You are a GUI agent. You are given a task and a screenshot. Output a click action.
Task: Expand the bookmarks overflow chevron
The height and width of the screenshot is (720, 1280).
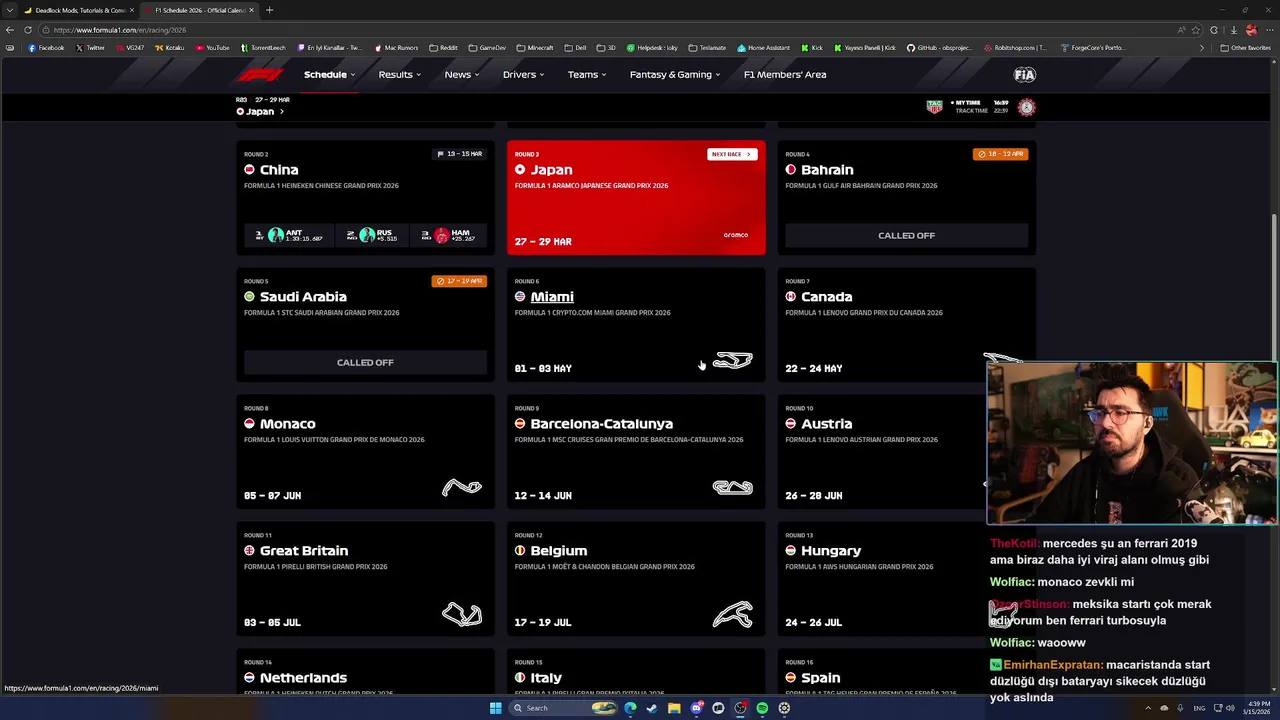(x=1202, y=47)
